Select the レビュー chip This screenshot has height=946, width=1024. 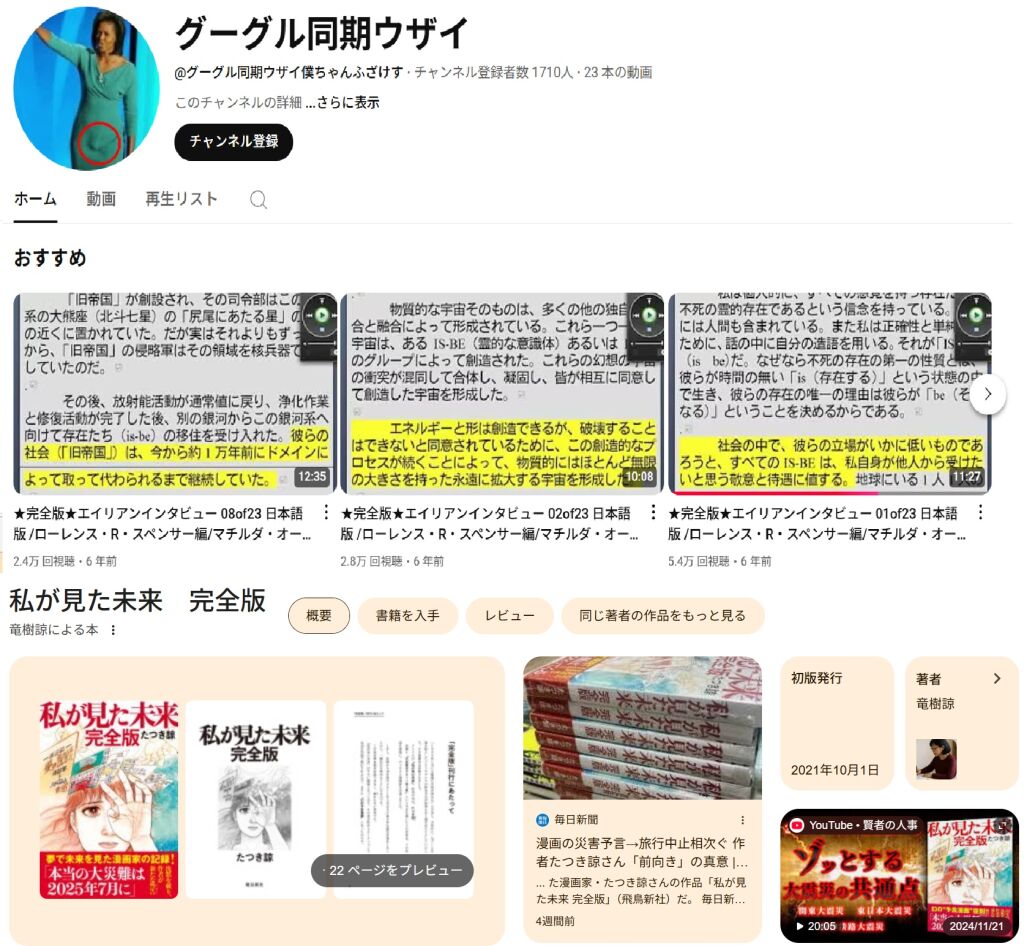509,616
